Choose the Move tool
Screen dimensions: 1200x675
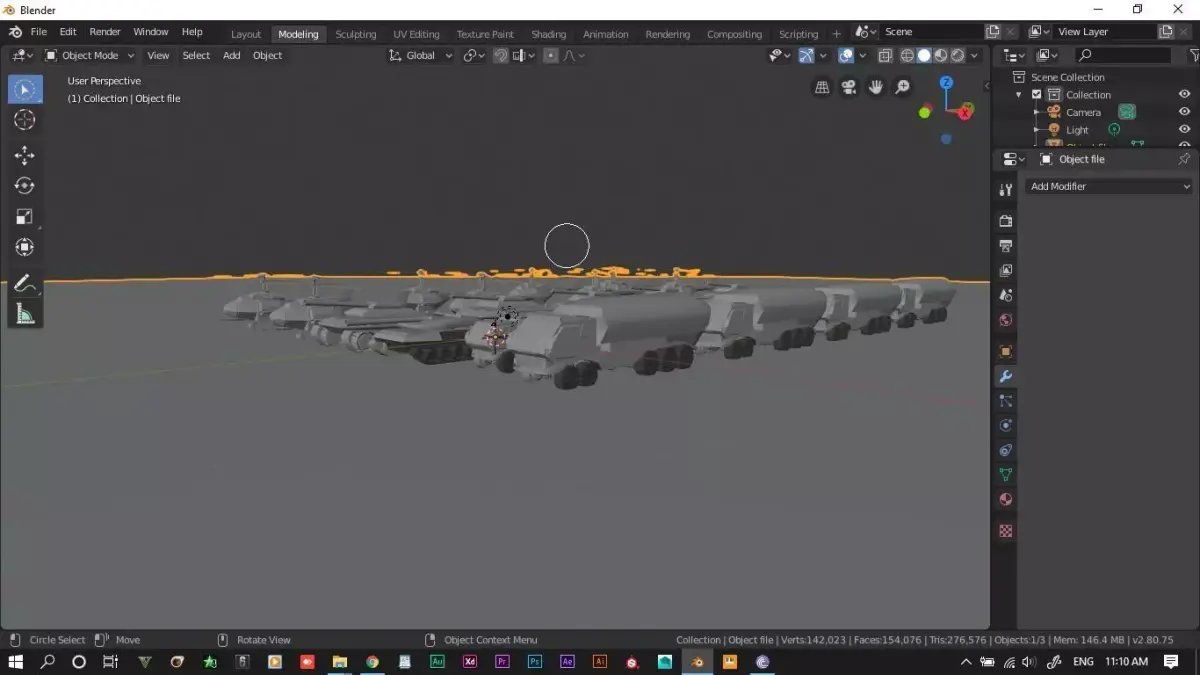coord(25,155)
